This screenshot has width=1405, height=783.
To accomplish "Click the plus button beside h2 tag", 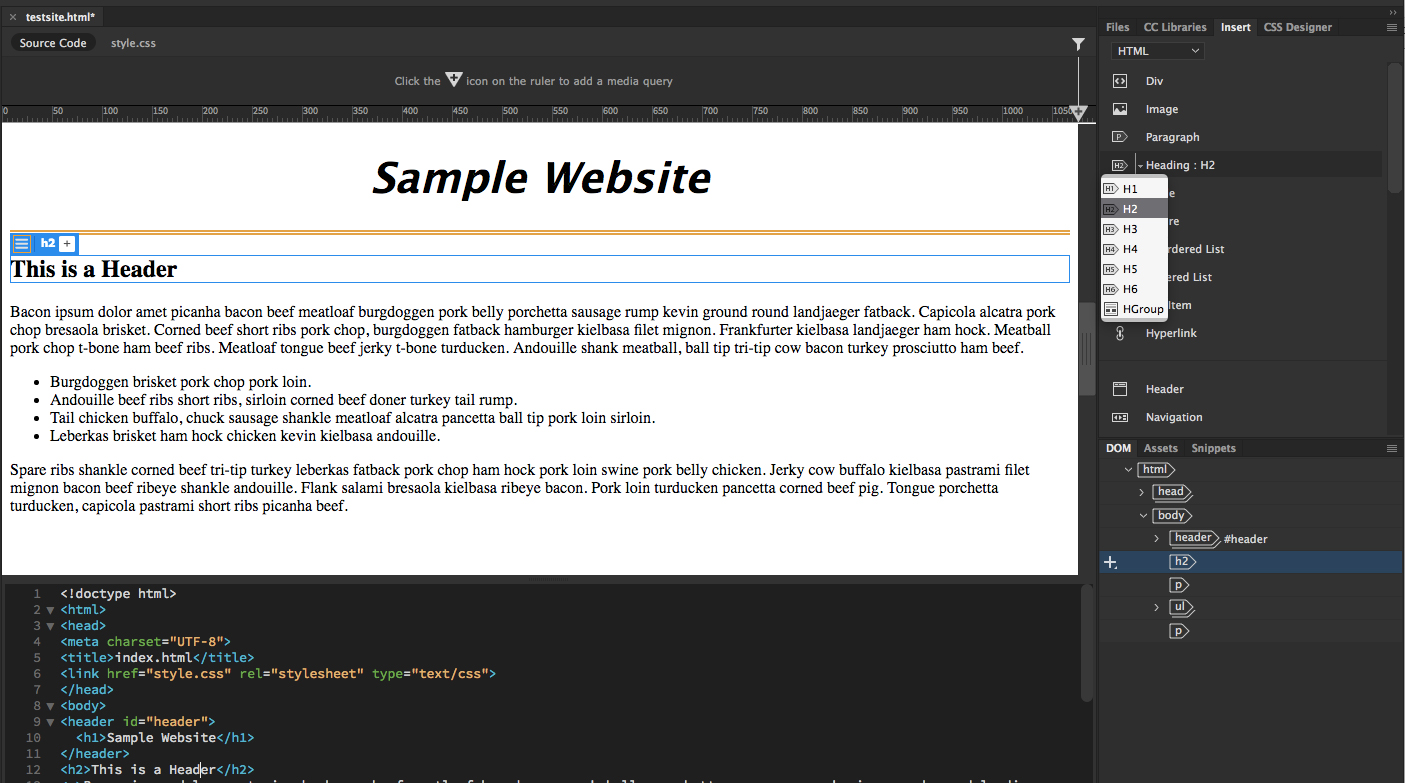I will coord(67,243).
